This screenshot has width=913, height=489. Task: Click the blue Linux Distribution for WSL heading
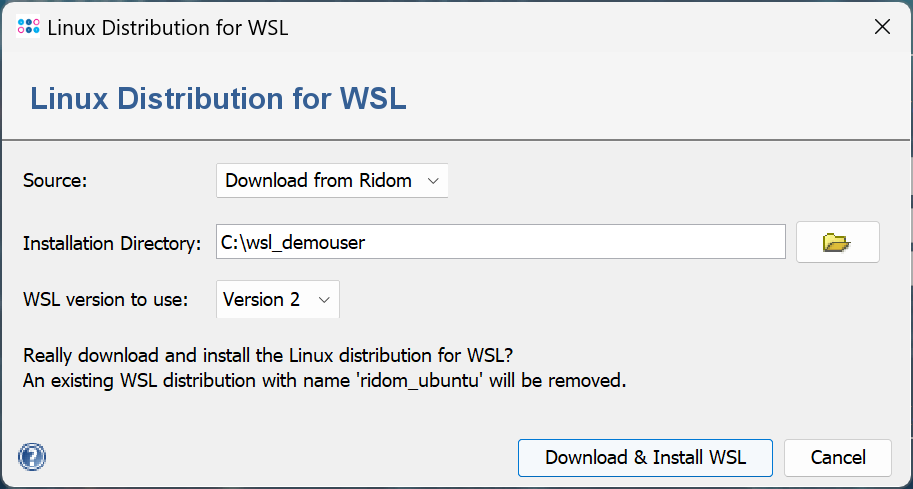pyautogui.click(x=218, y=99)
